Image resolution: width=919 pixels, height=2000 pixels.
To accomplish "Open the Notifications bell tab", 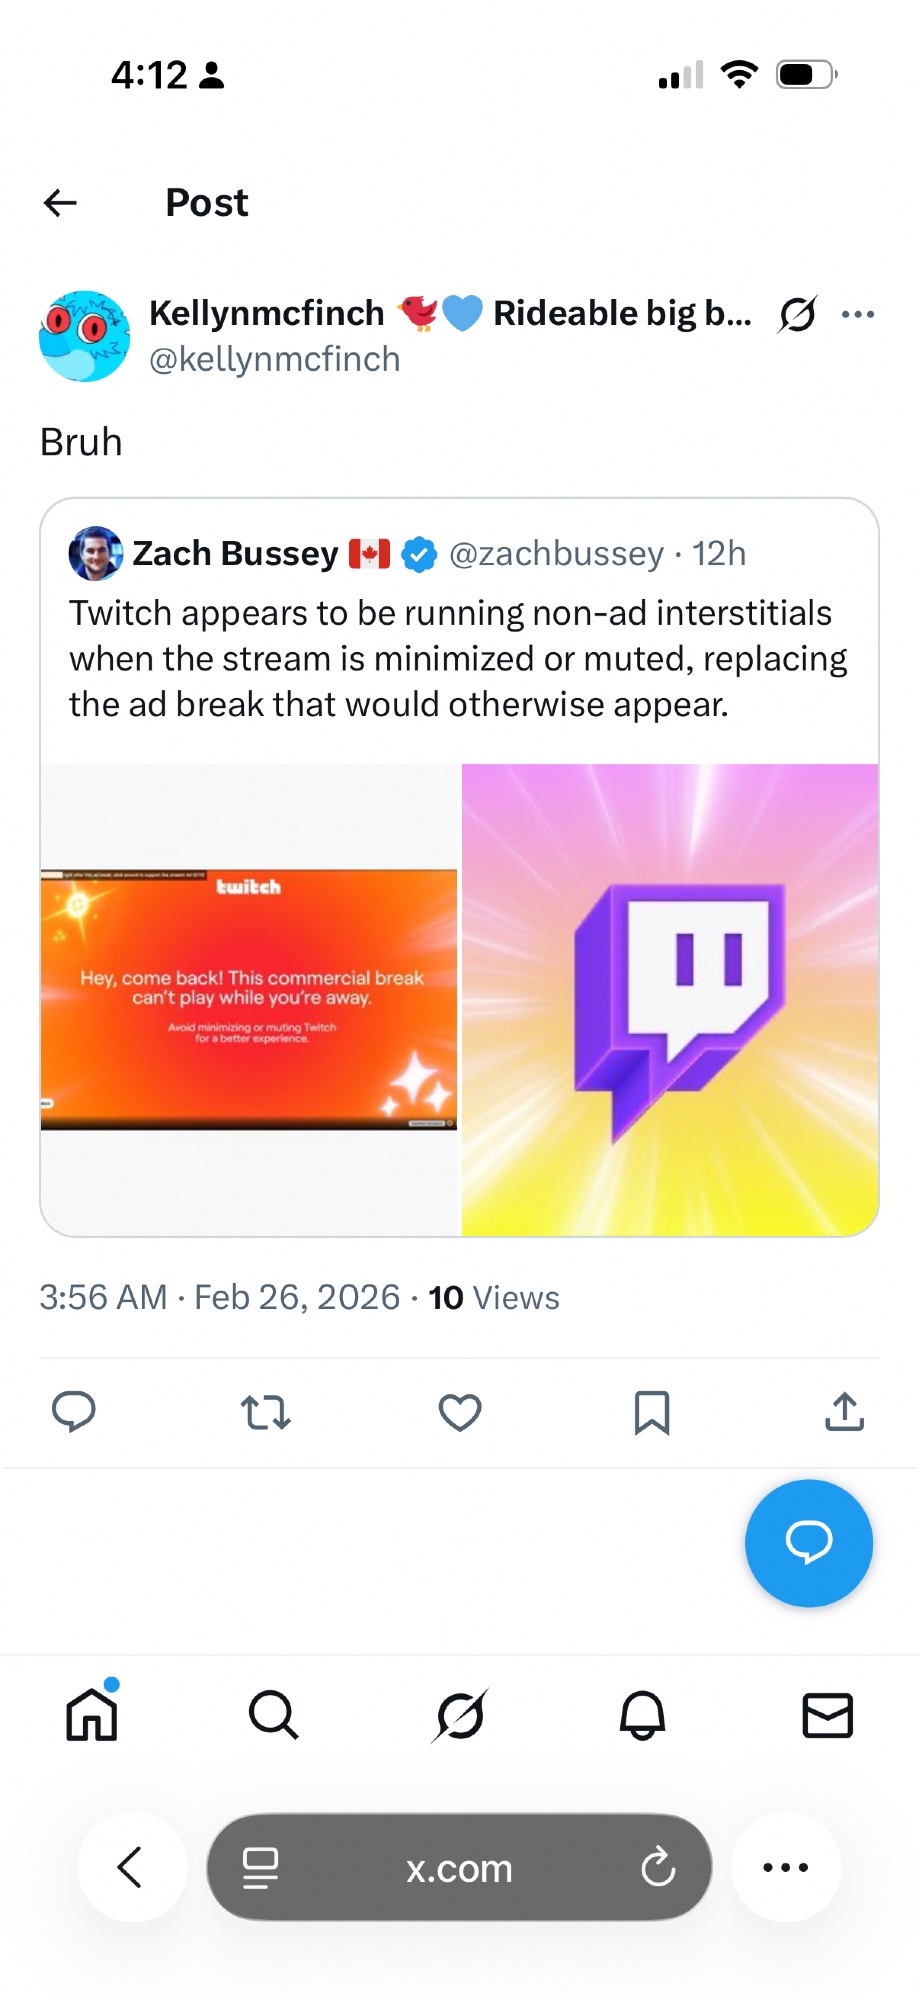I will (x=642, y=1715).
